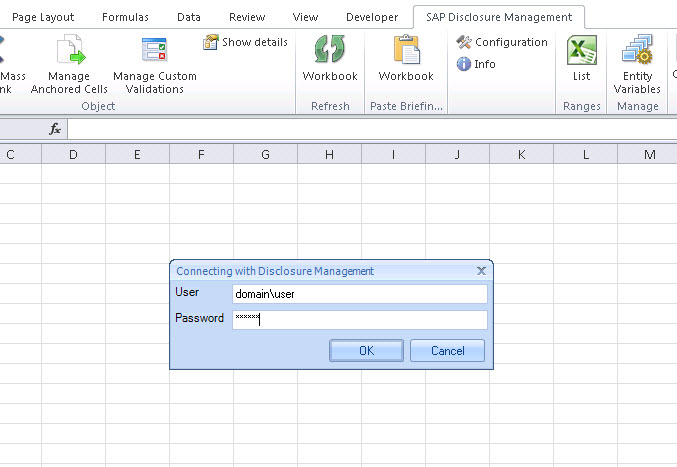Select column M header
The height and width of the screenshot is (467, 677).
[648, 155]
